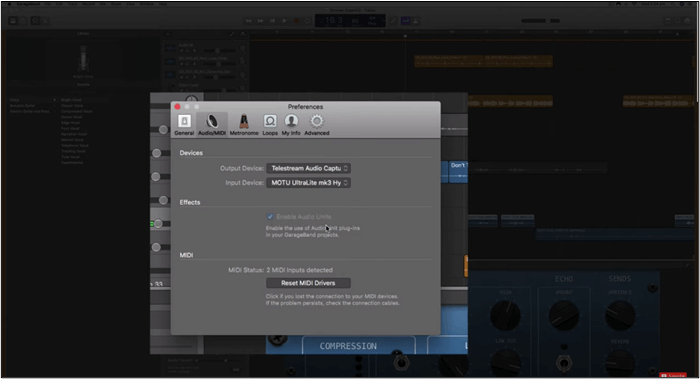The width and height of the screenshot is (700, 379).
Task: Select the Audio/MIDI preferences tab
Action: pyautogui.click(x=212, y=125)
